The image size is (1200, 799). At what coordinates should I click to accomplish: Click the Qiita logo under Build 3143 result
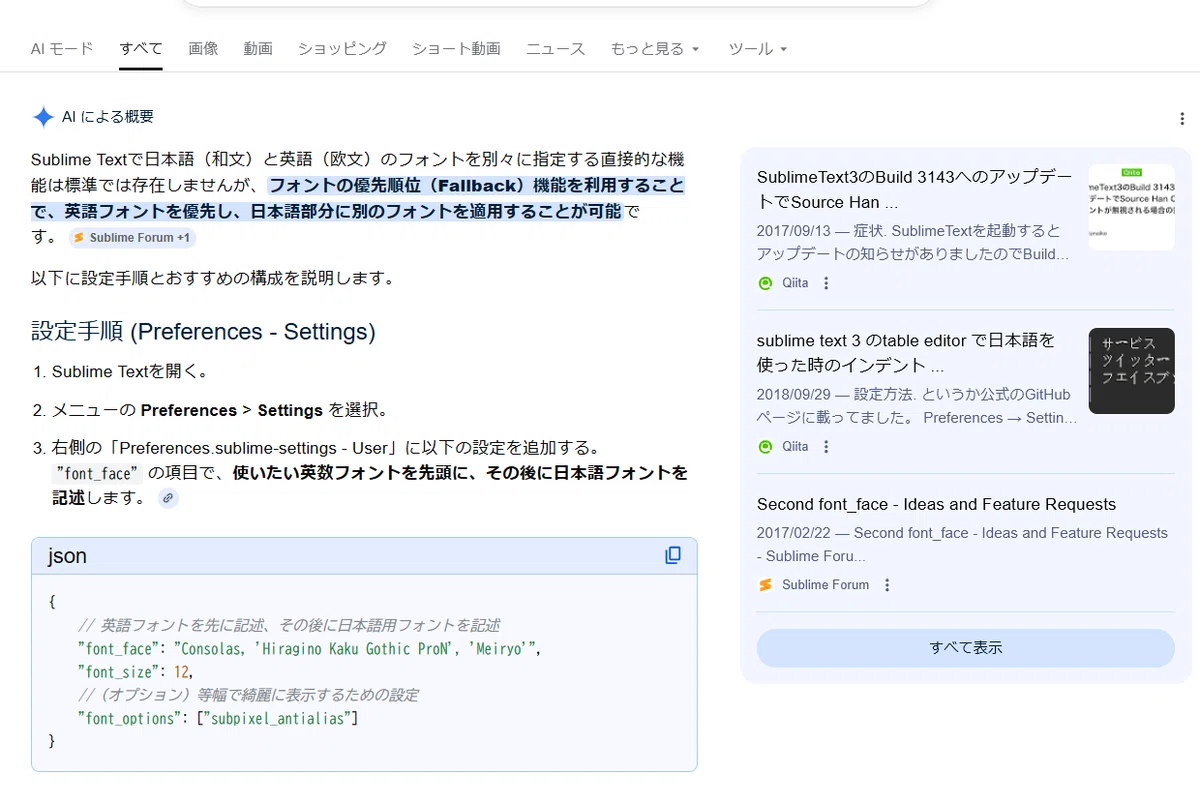tap(766, 283)
